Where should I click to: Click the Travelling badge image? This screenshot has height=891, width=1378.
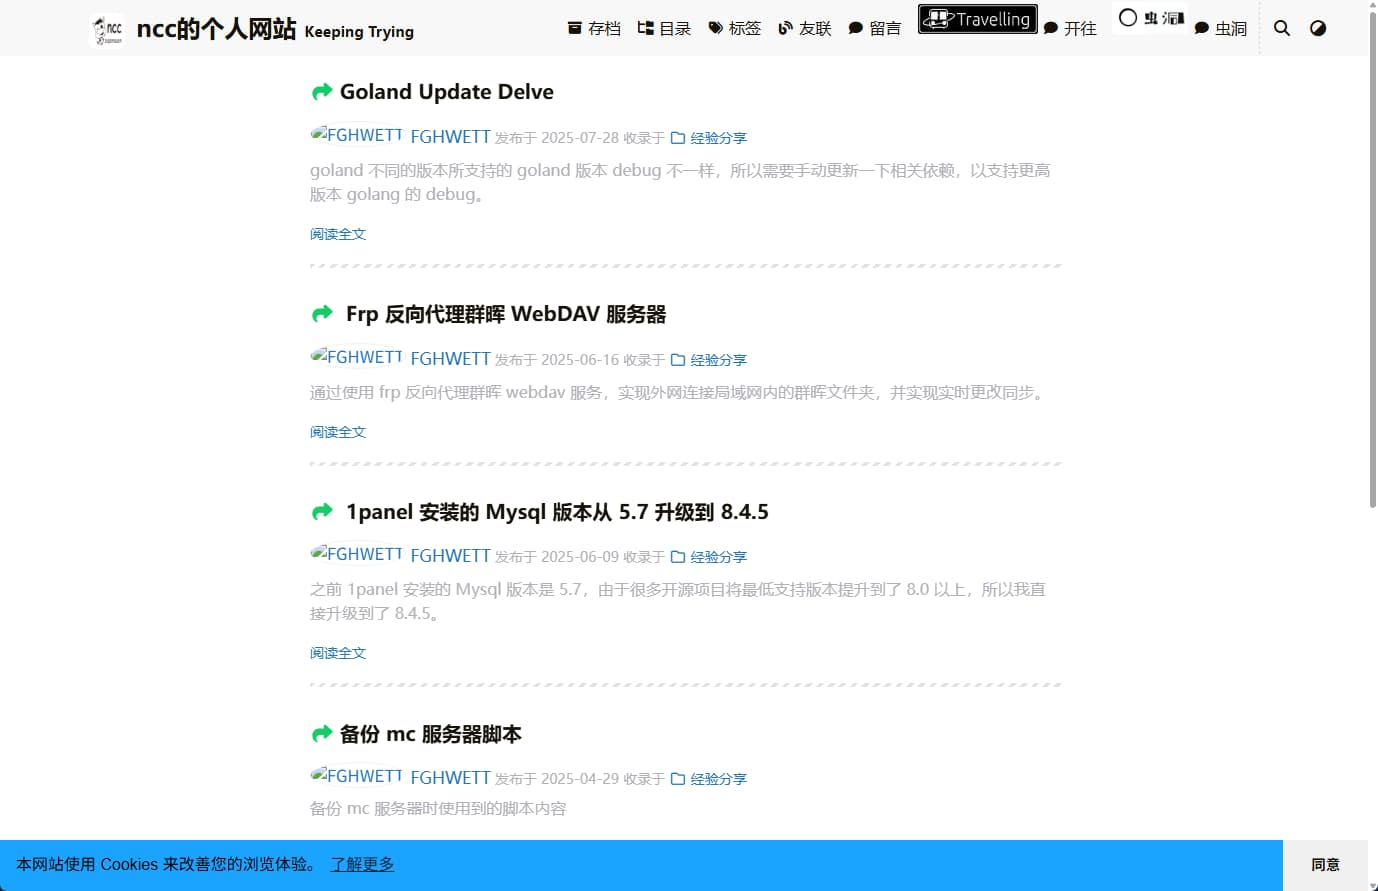(977, 19)
